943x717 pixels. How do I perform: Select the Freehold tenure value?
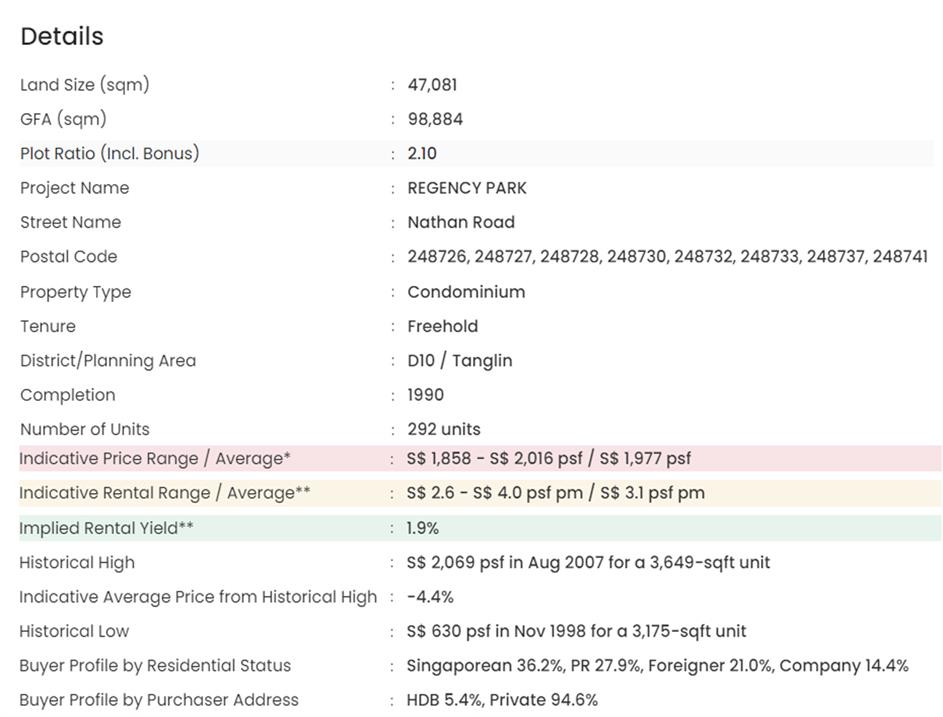(442, 326)
